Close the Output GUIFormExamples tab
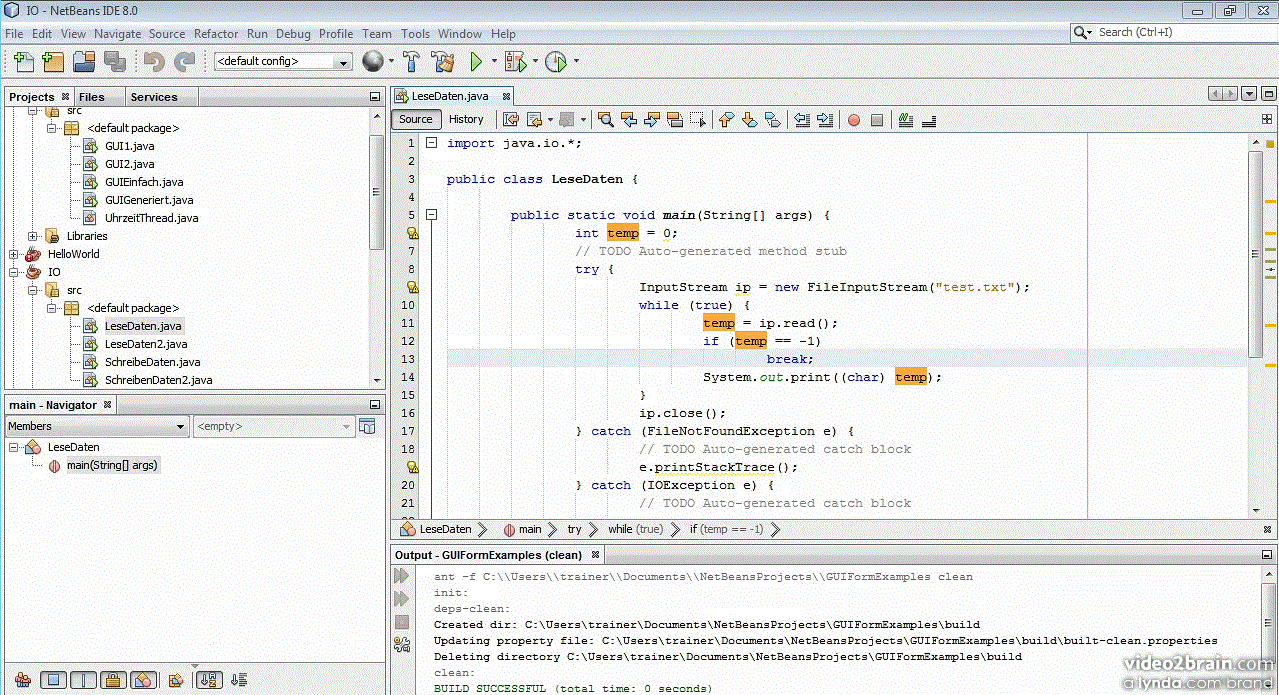Viewport: 1279px width, 695px height. click(x=595, y=554)
